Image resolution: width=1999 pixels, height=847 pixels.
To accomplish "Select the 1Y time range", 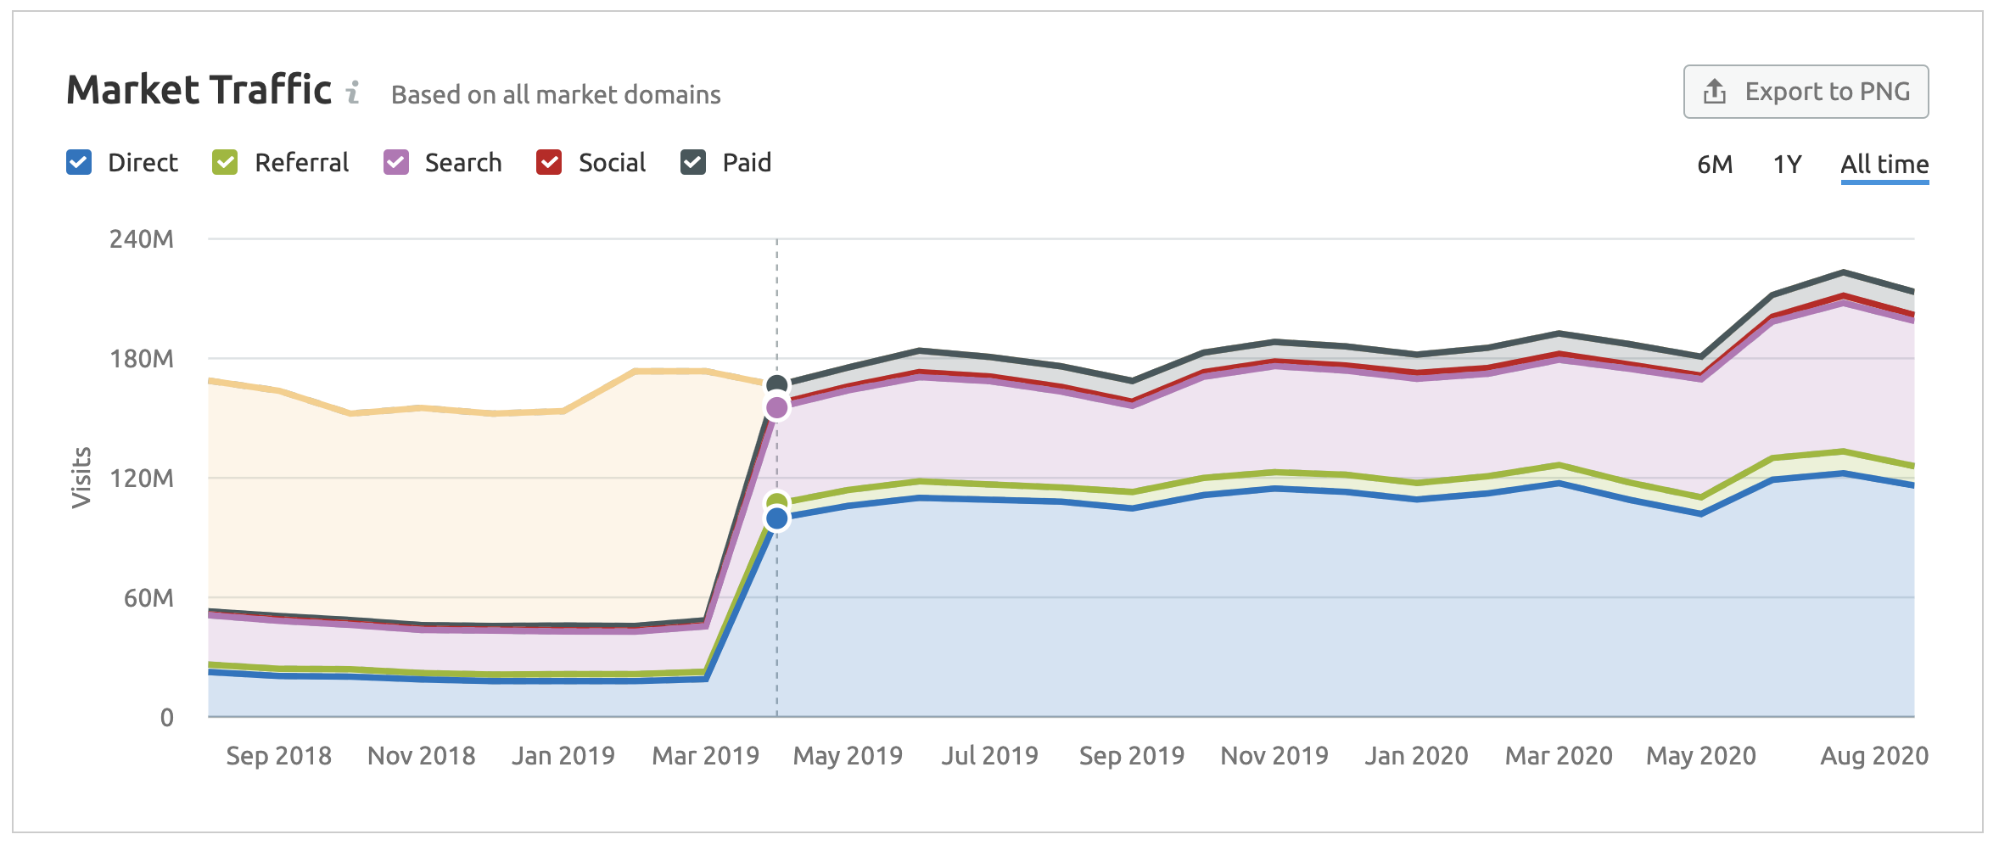I will 1787,165.
